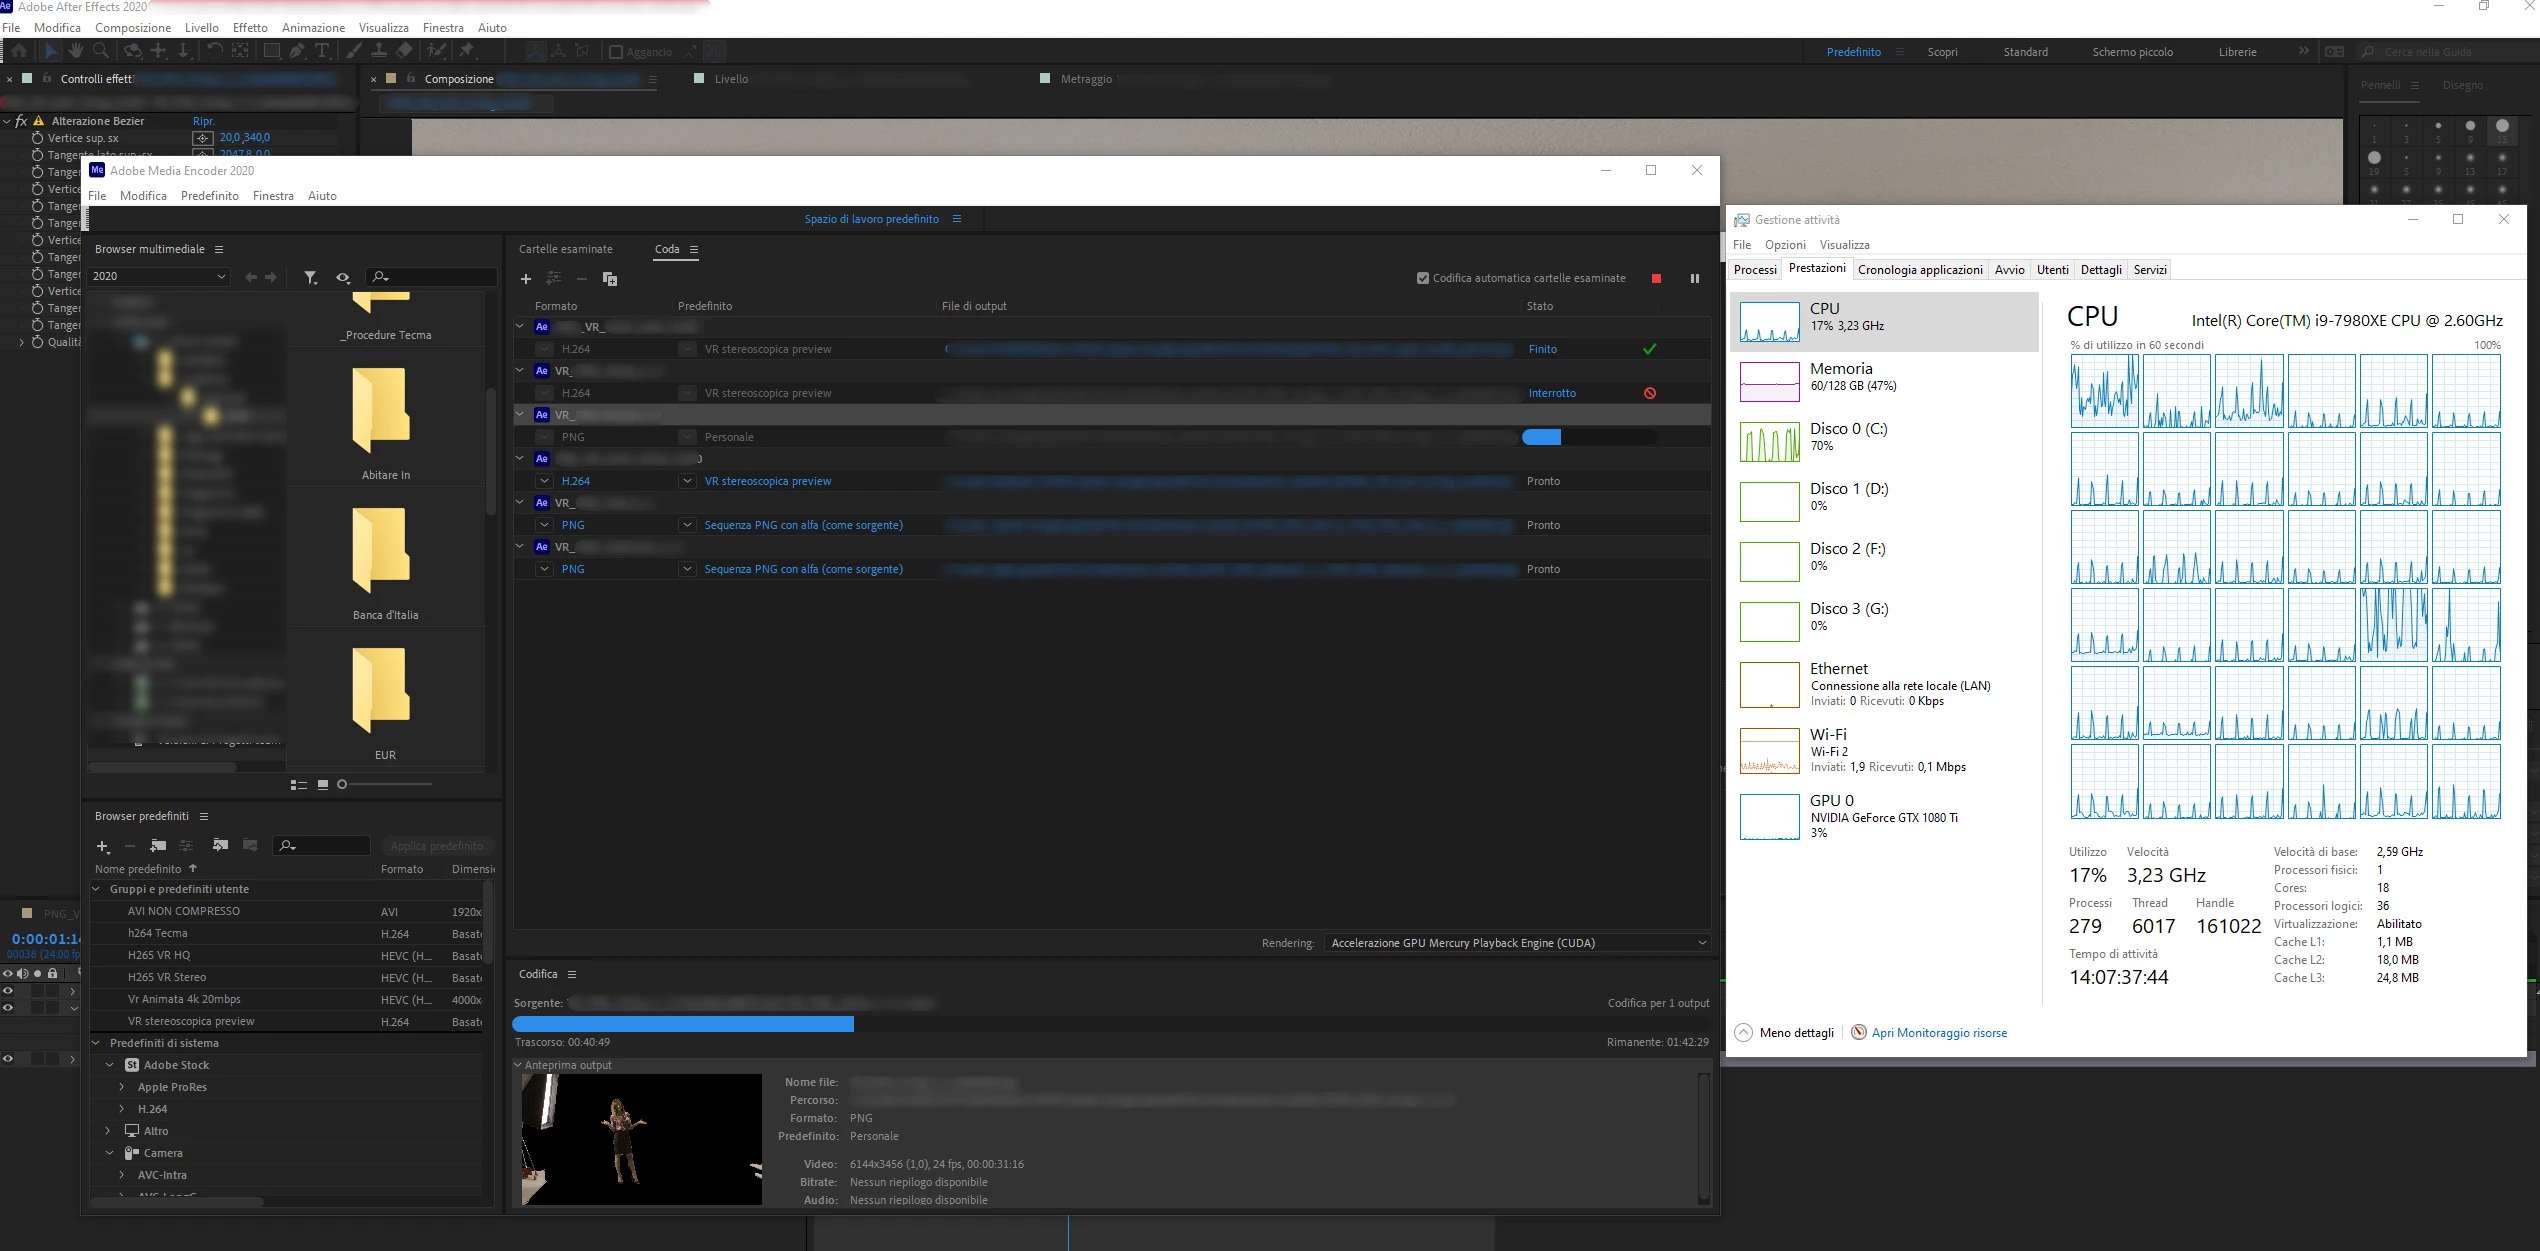This screenshot has width=2540, height=1251.
Task: Switch media browser to list view icon
Action: coord(298,785)
